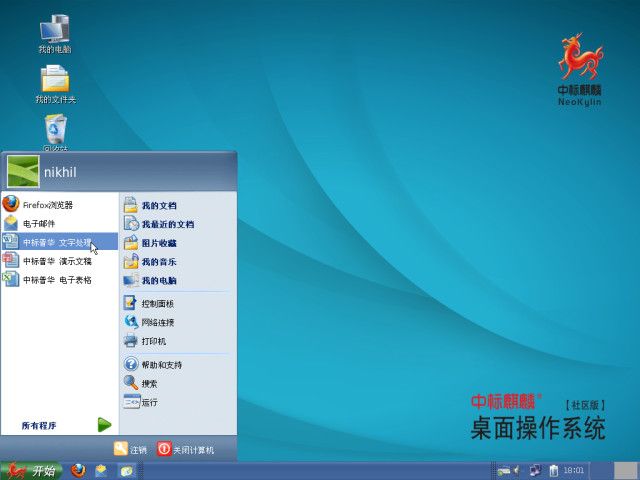Open 网络连接 network connections
Viewport: 640px width, 480px height.
(157, 322)
